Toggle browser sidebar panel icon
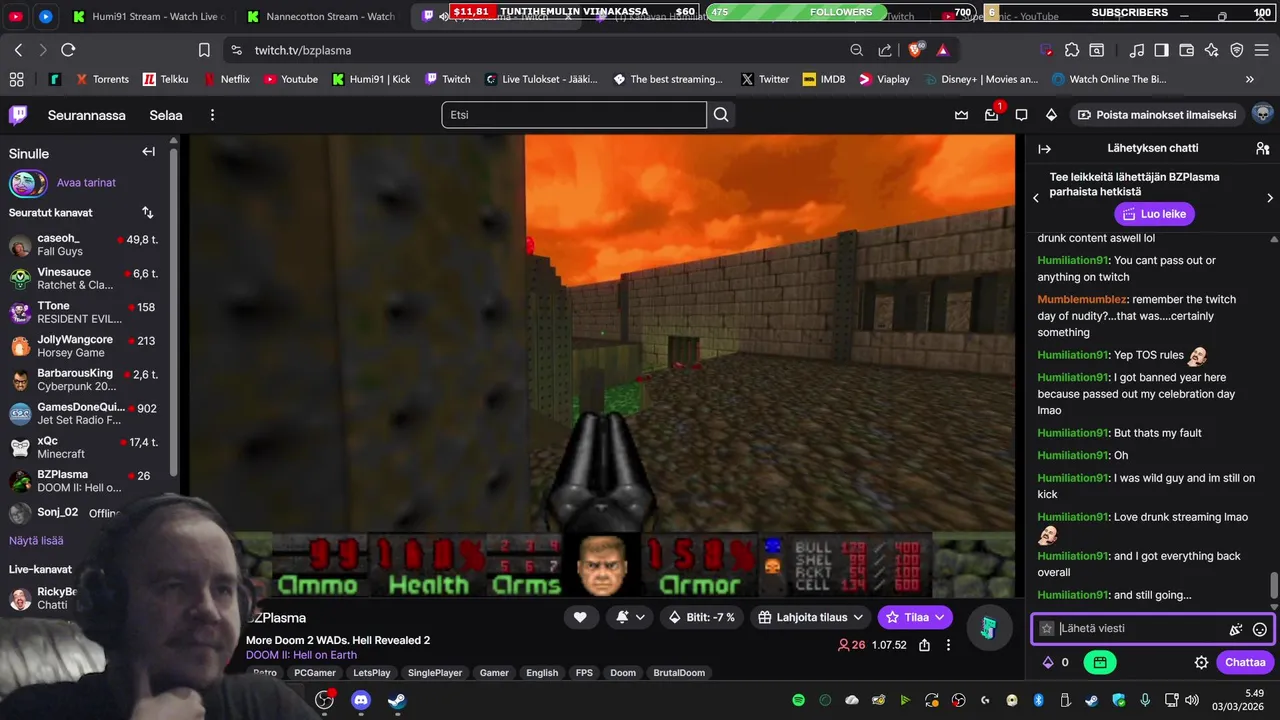The image size is (1280, 720). point(1161,50)
